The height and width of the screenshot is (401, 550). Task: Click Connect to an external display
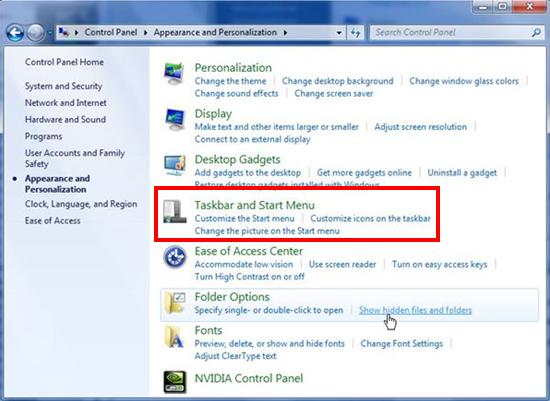[x=253, y=139]
